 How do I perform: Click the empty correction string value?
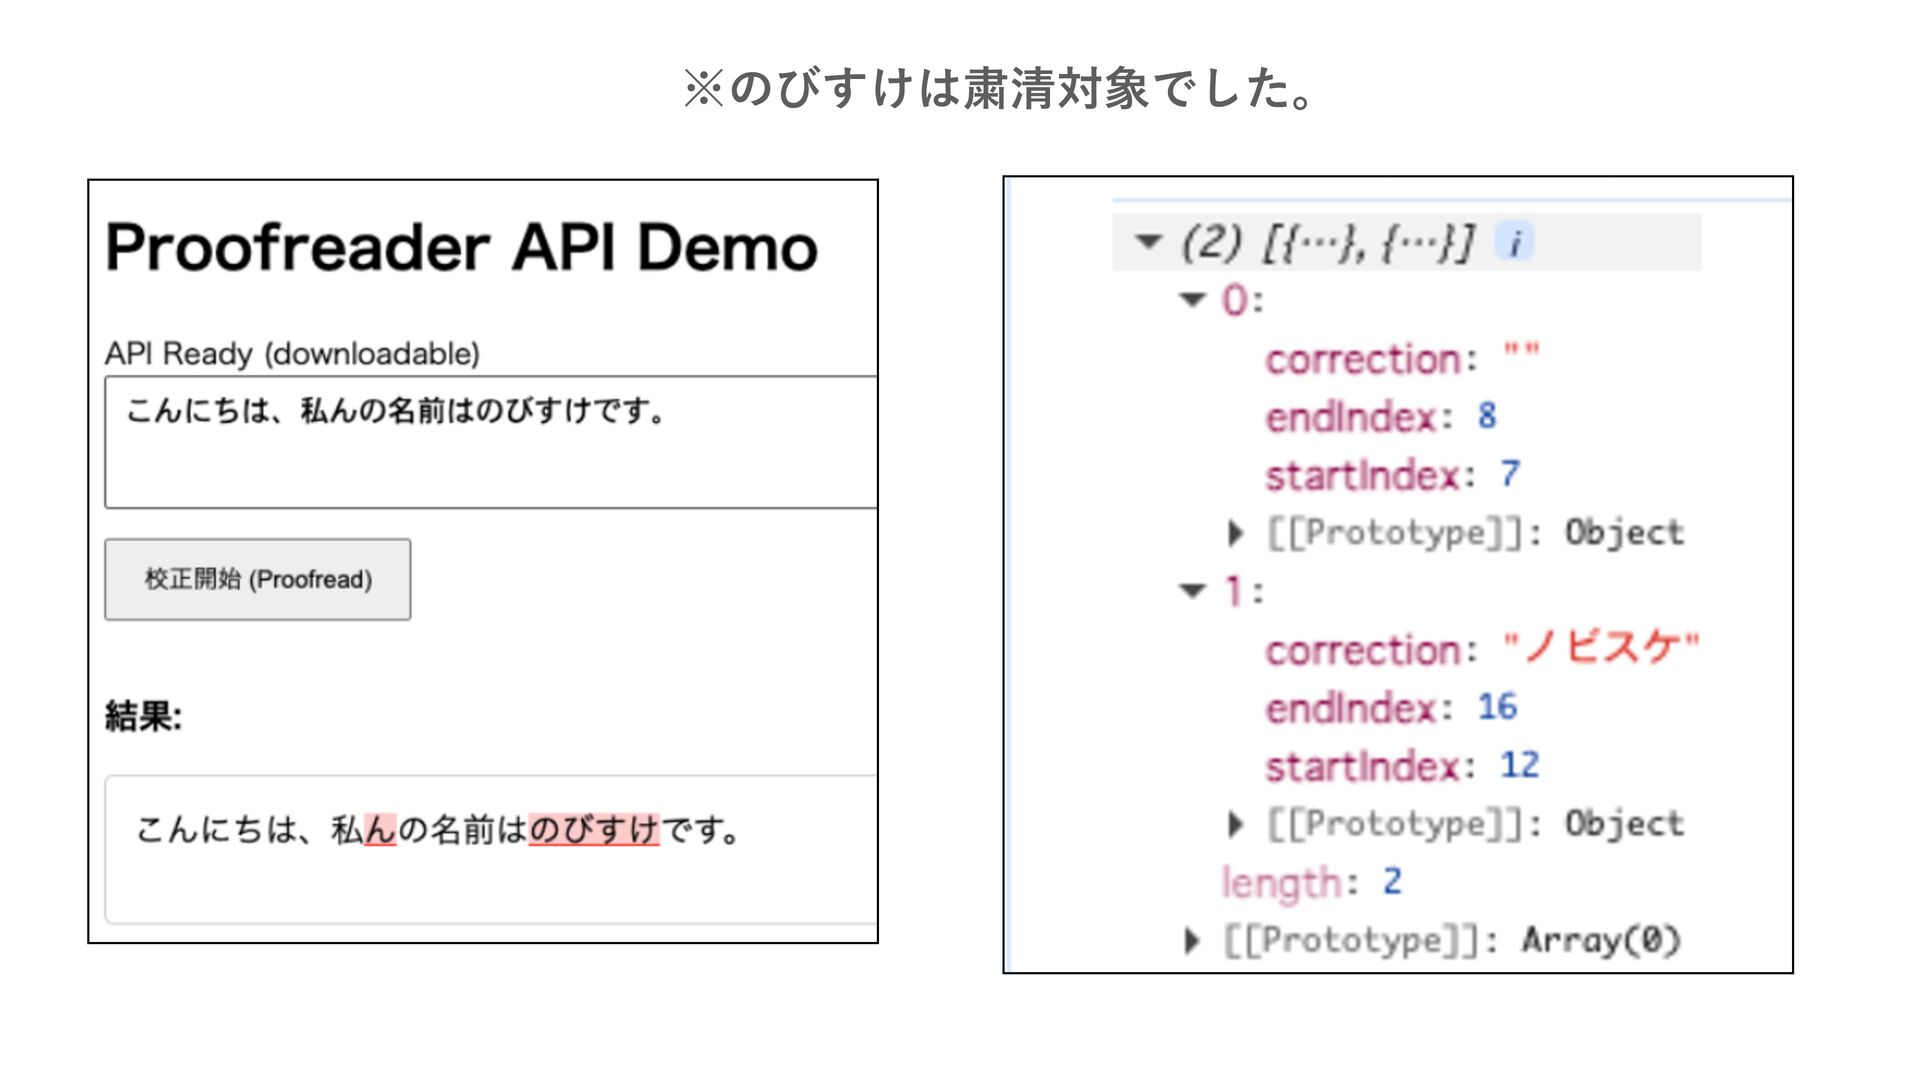(x=1521, y=352)
